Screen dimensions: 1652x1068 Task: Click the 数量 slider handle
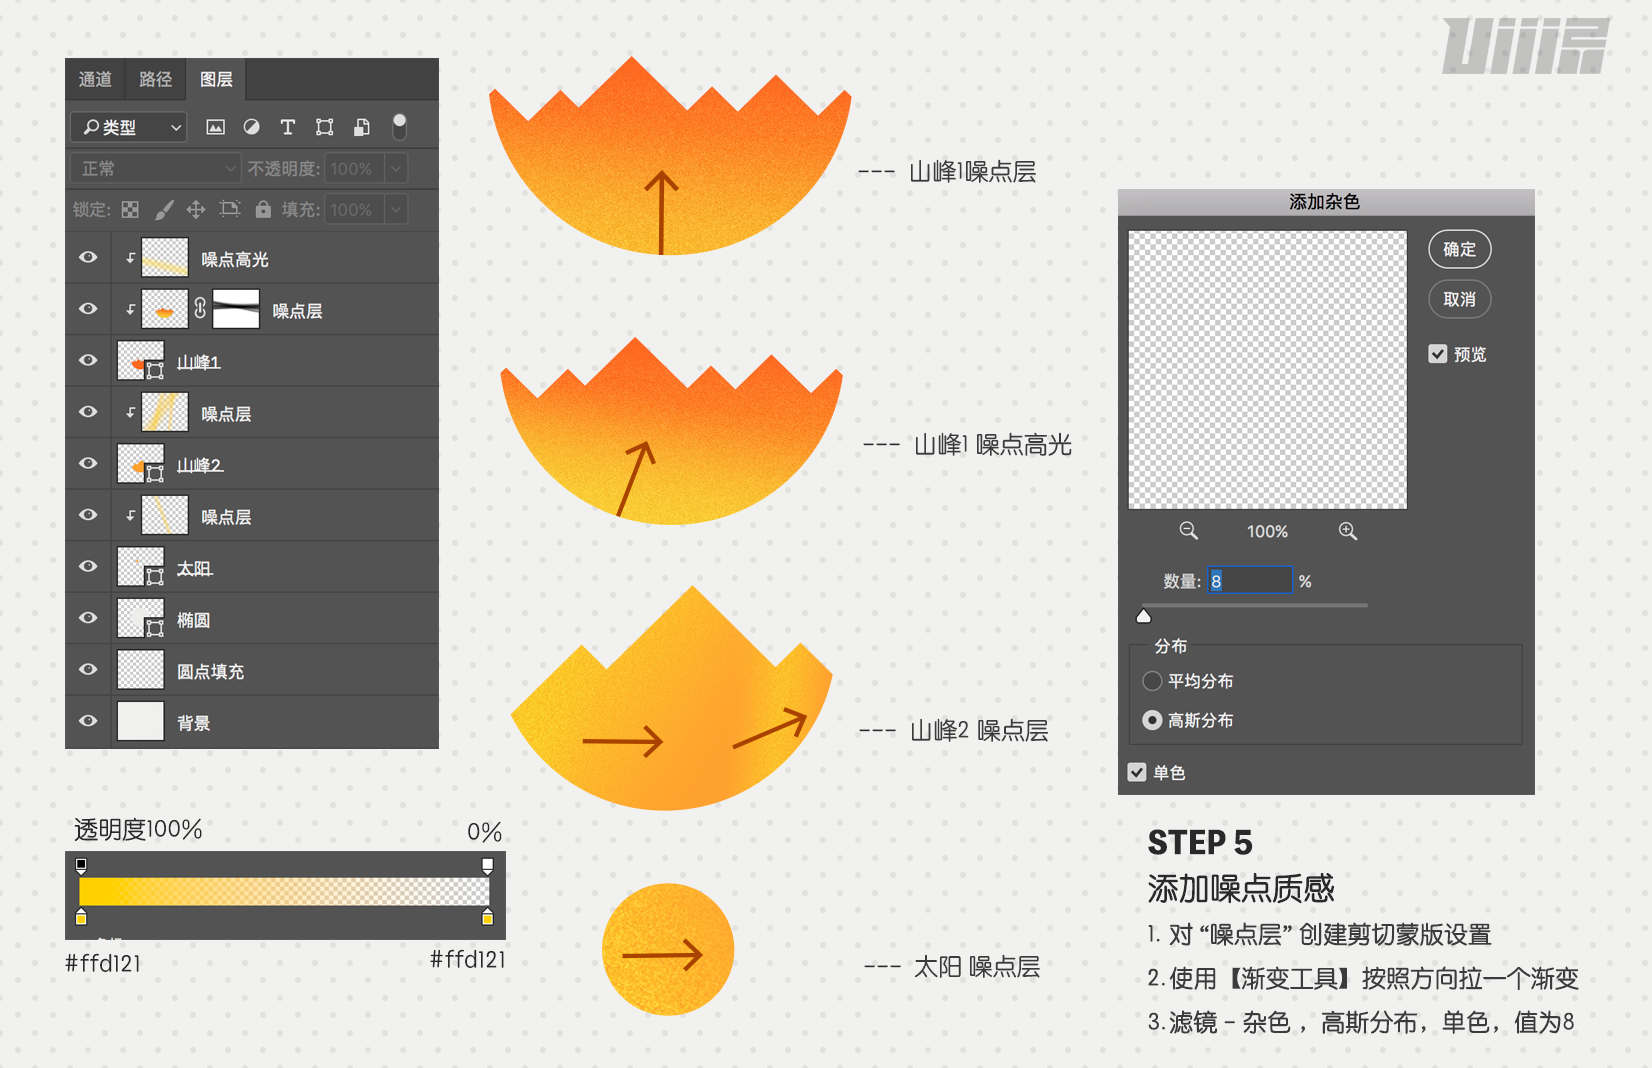[x=1144, y=616]
